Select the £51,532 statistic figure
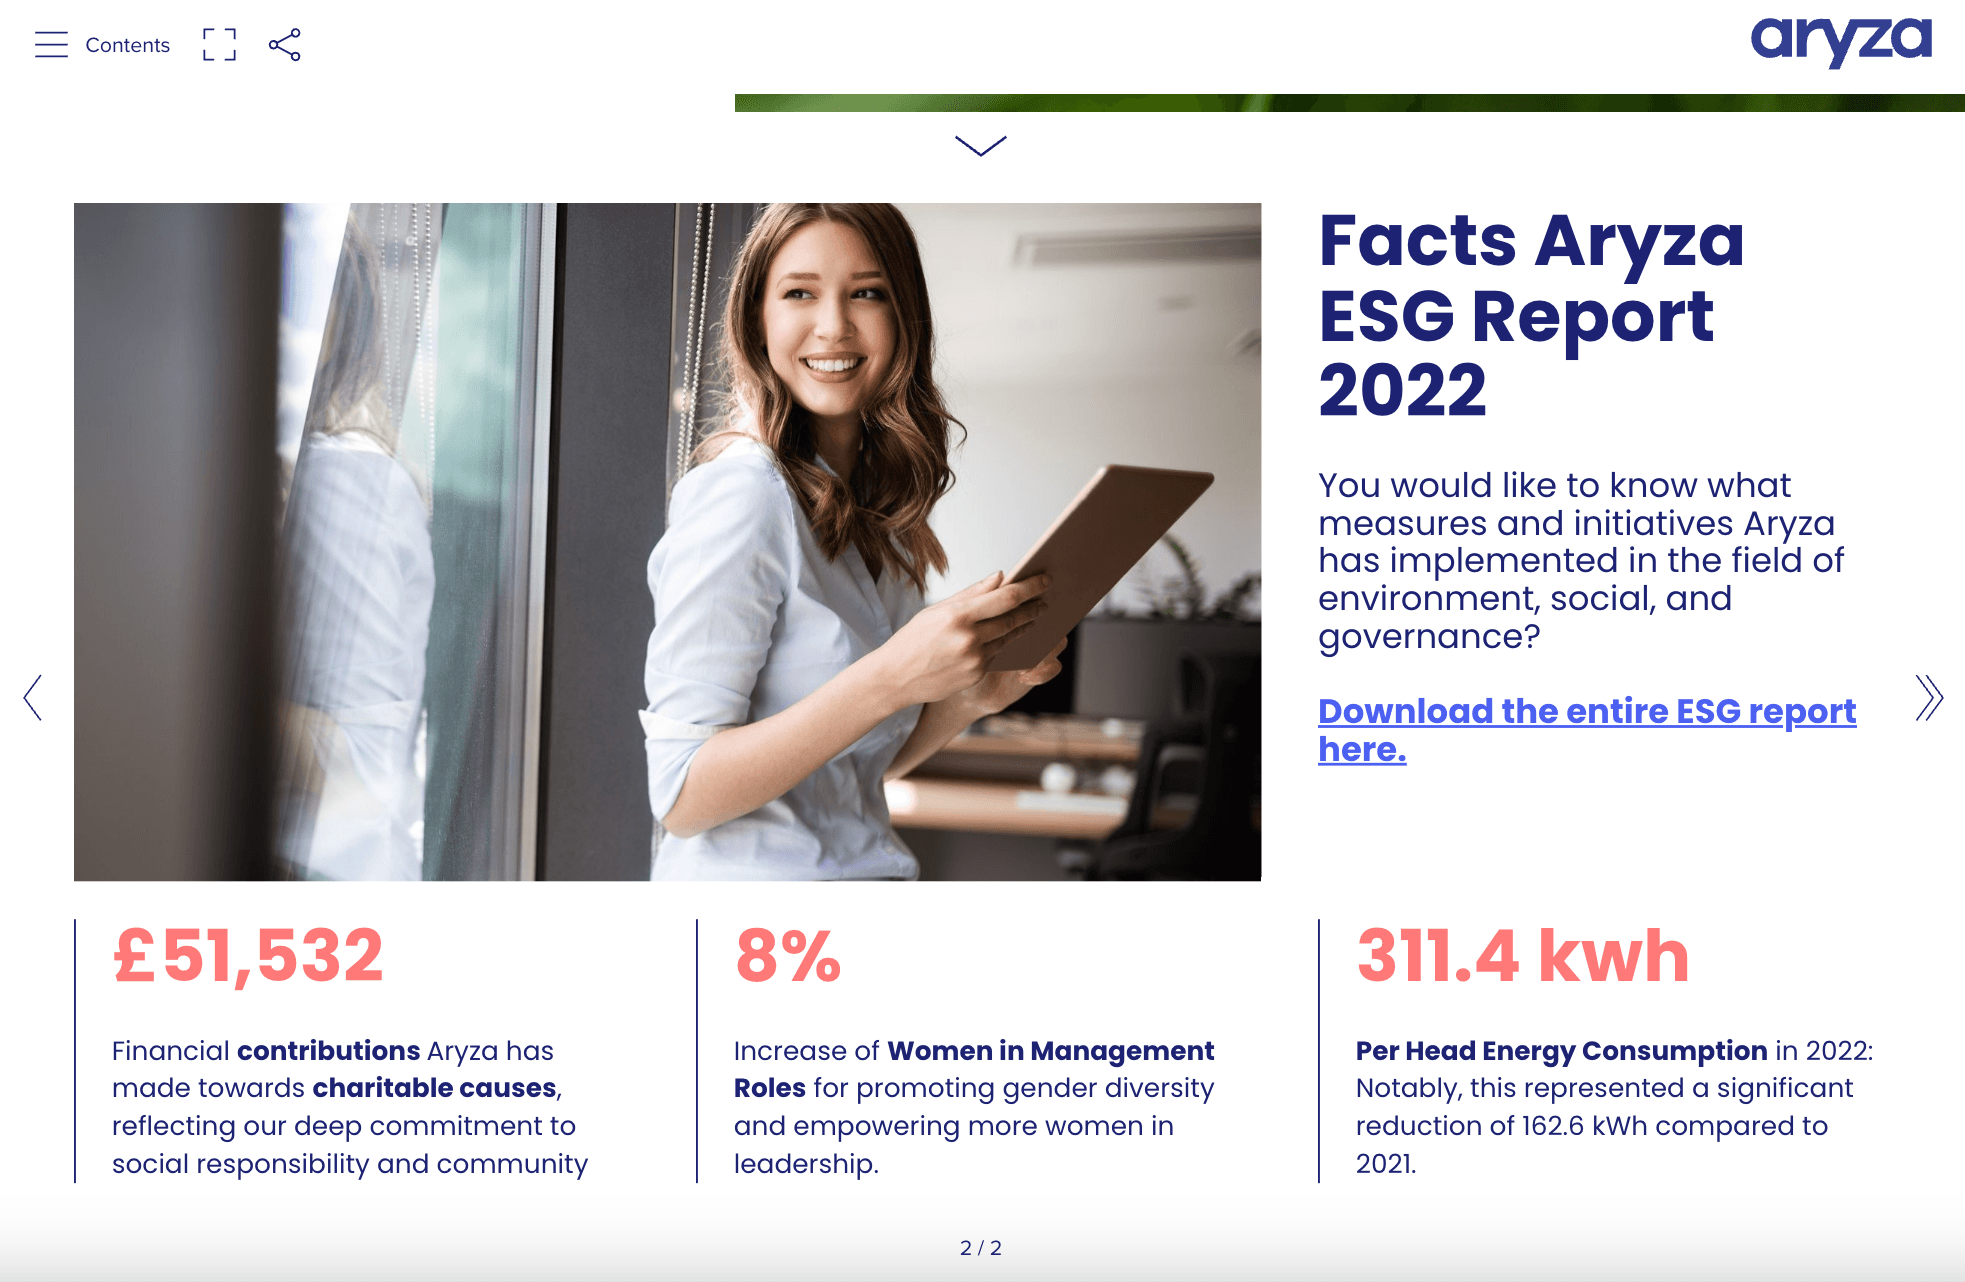1965x1282 pixels. point(248,956)
